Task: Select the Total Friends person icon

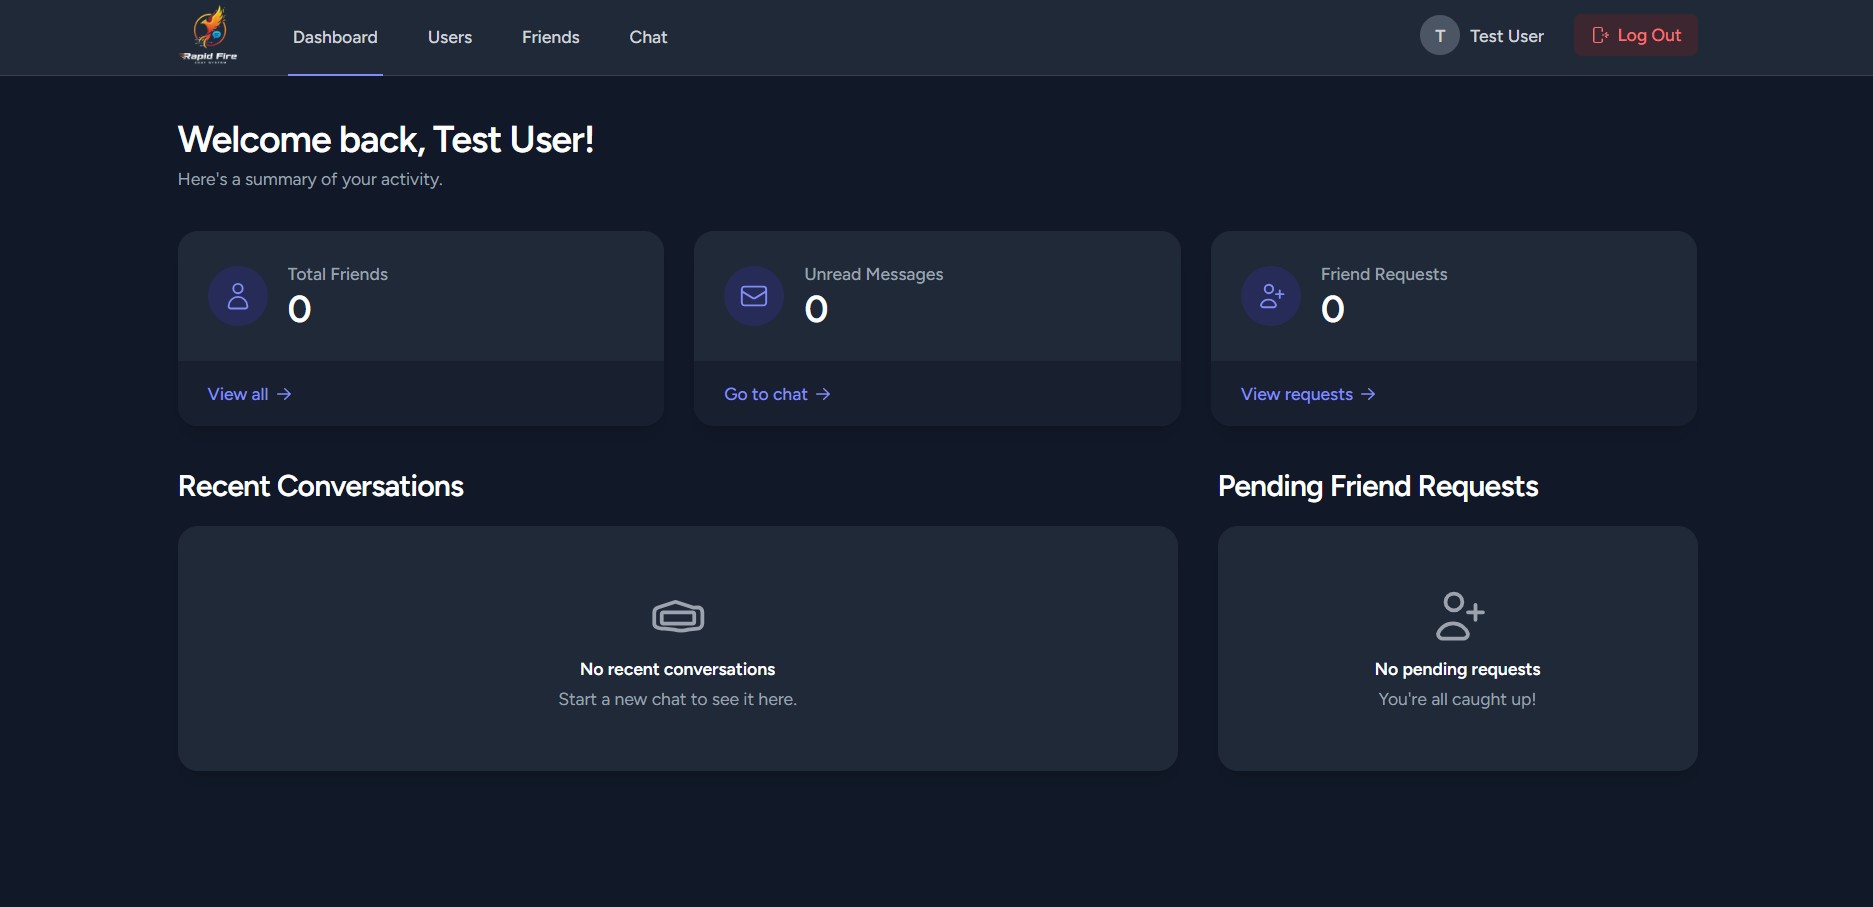Action: pos(238,296)
